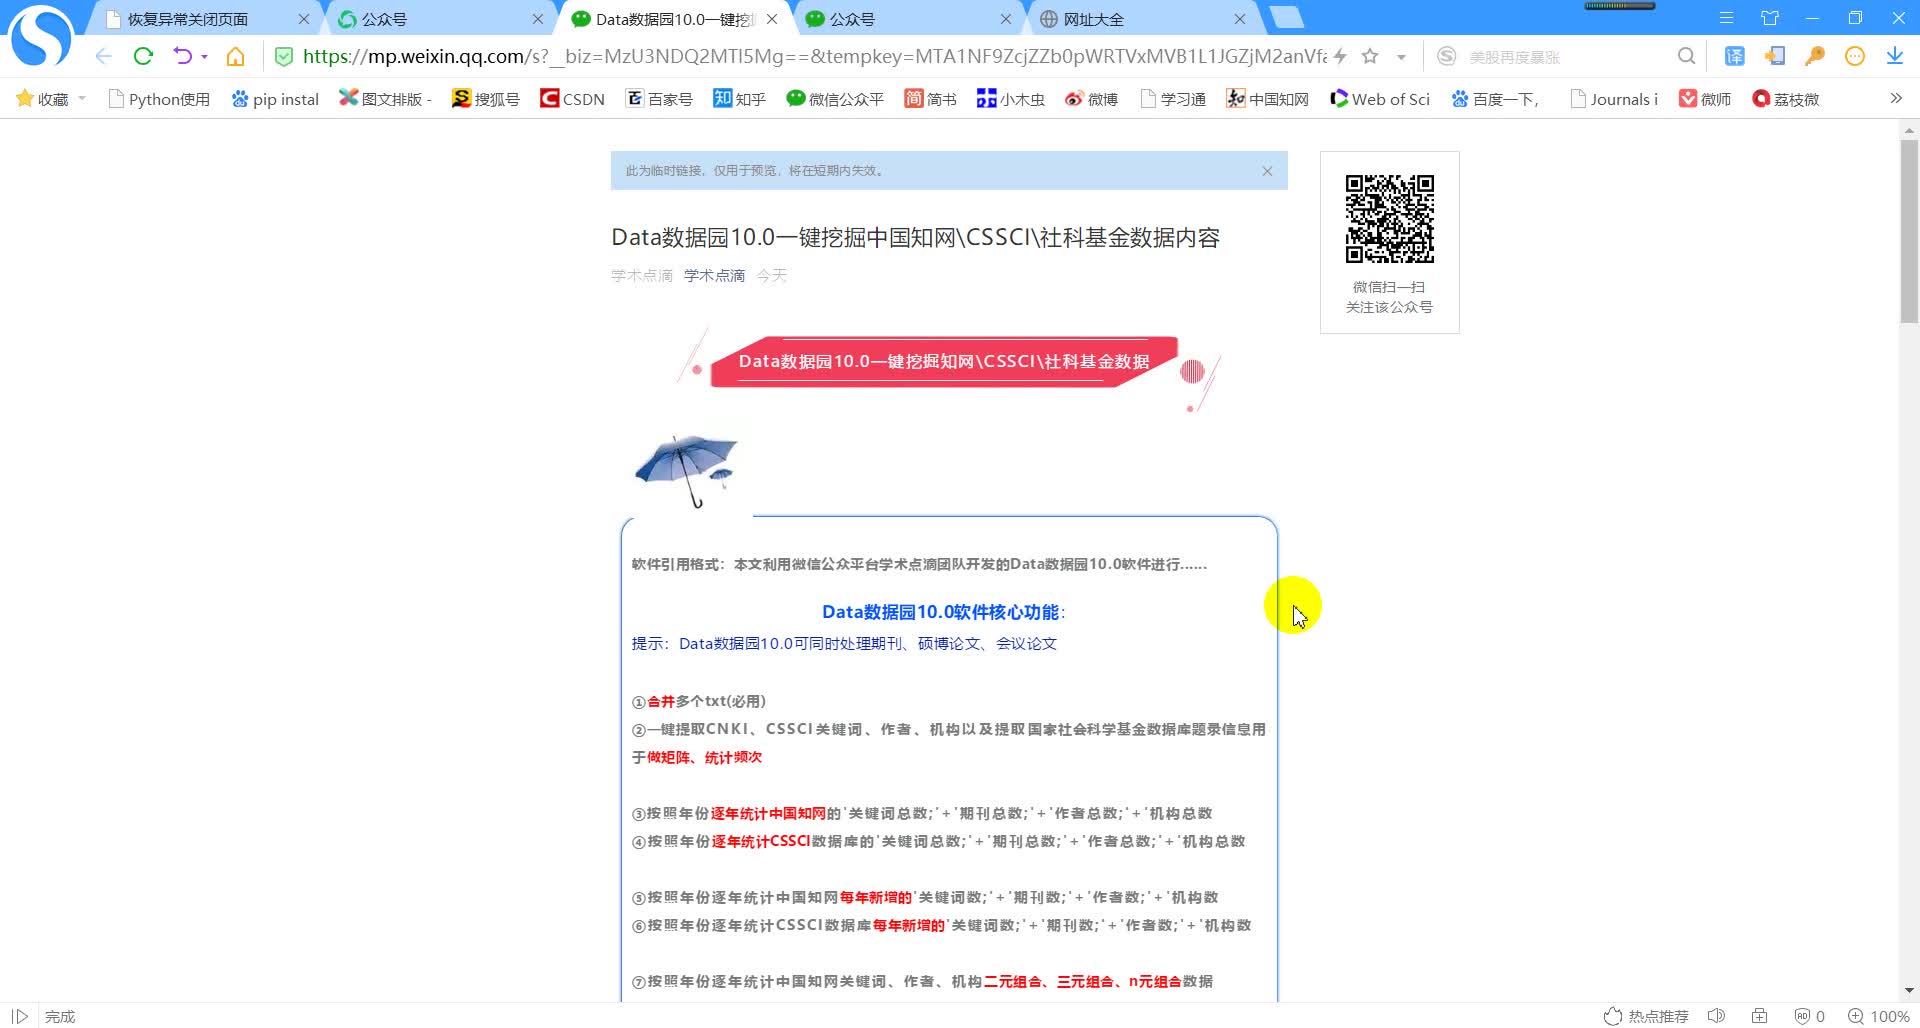Viewport: 1920px width, 1028px height.
Task: Toggle the sound speaker icon
Action: (x=1716, y=1016)
